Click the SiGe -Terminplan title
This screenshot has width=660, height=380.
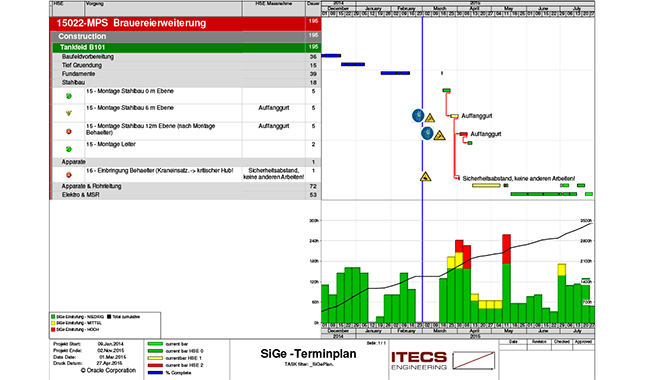(x=308, y=353)
